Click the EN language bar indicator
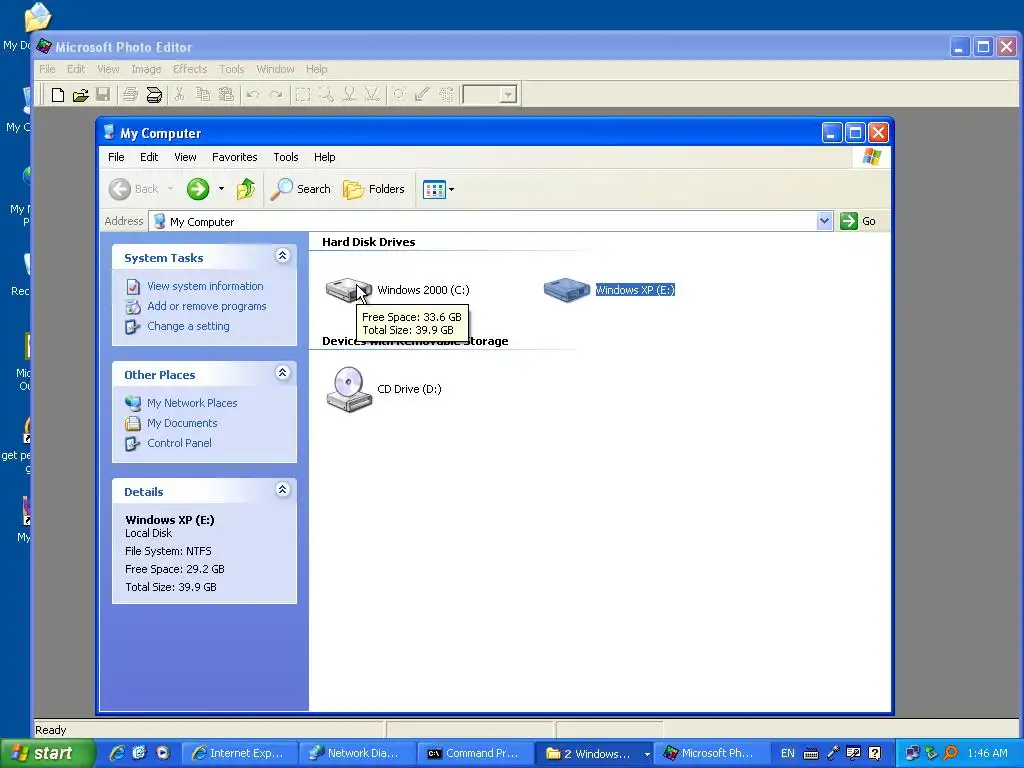The width and height of the screenshot is (1024, 768). pyautogui.click(x=788, y=754)
